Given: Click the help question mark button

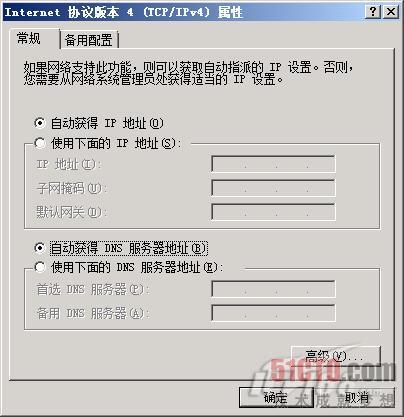Looking at the screenshot, I should pos(373,12).
